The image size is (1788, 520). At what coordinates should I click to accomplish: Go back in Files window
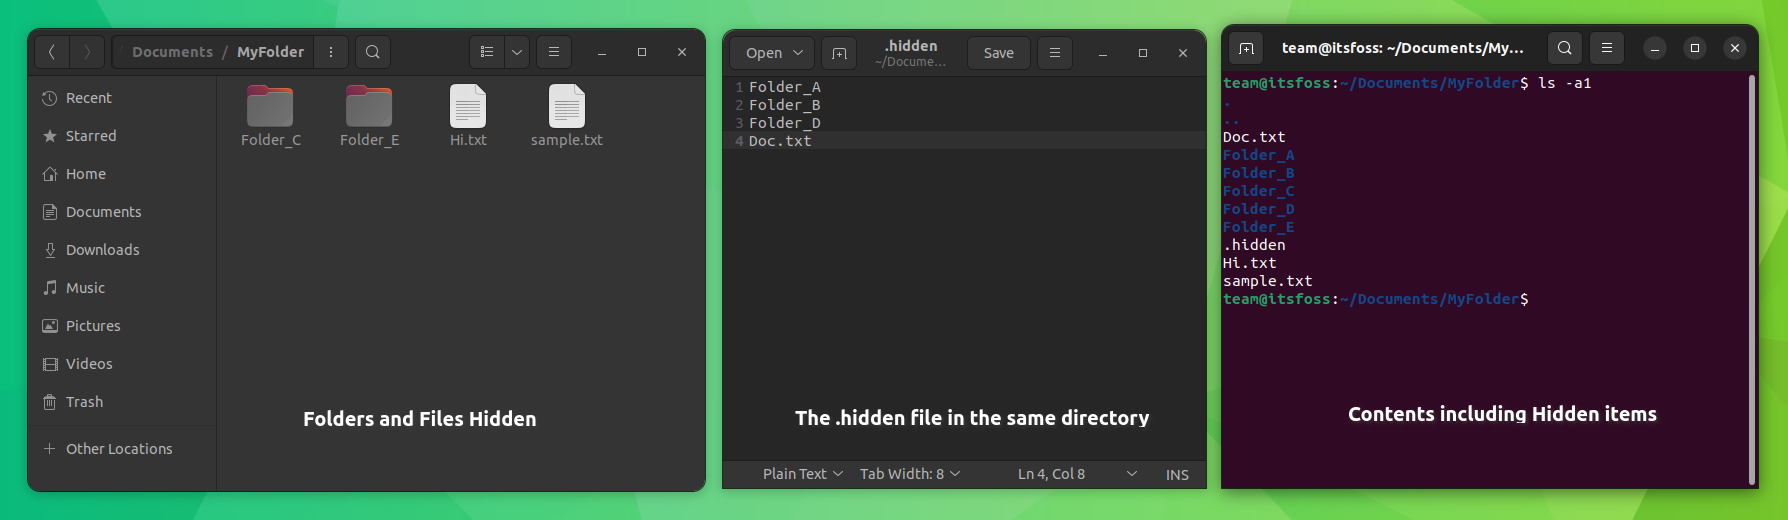[52, 52]
